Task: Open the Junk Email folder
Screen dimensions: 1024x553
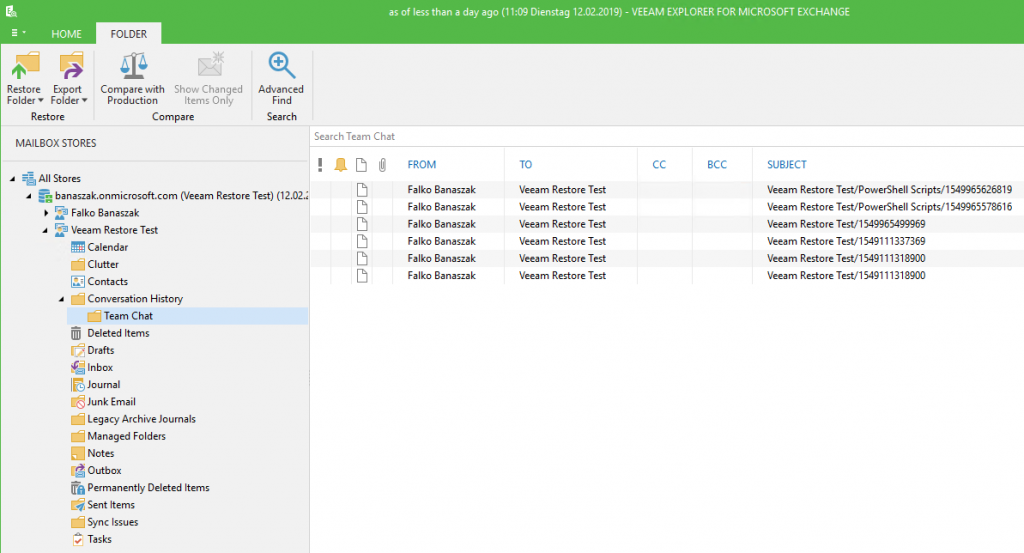Action: point(103,402)
